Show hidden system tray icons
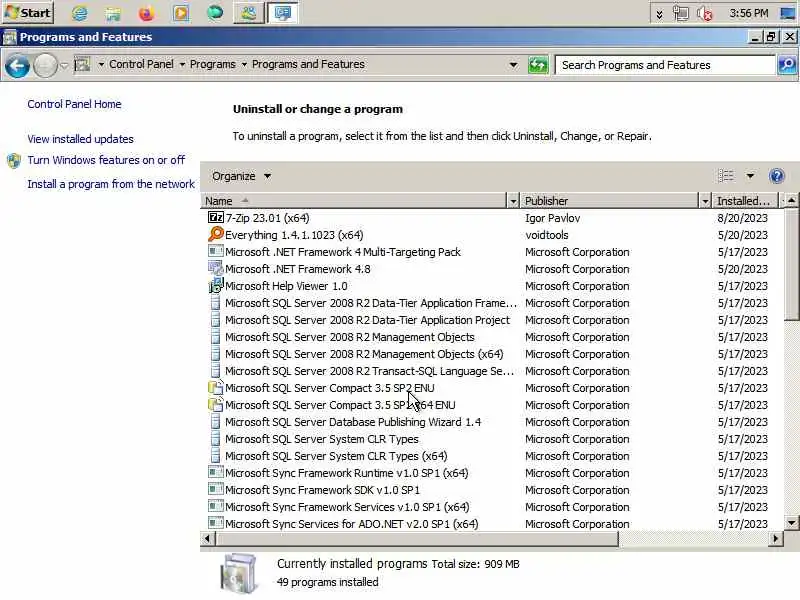The image size is (800, 600). coord(659,14)
